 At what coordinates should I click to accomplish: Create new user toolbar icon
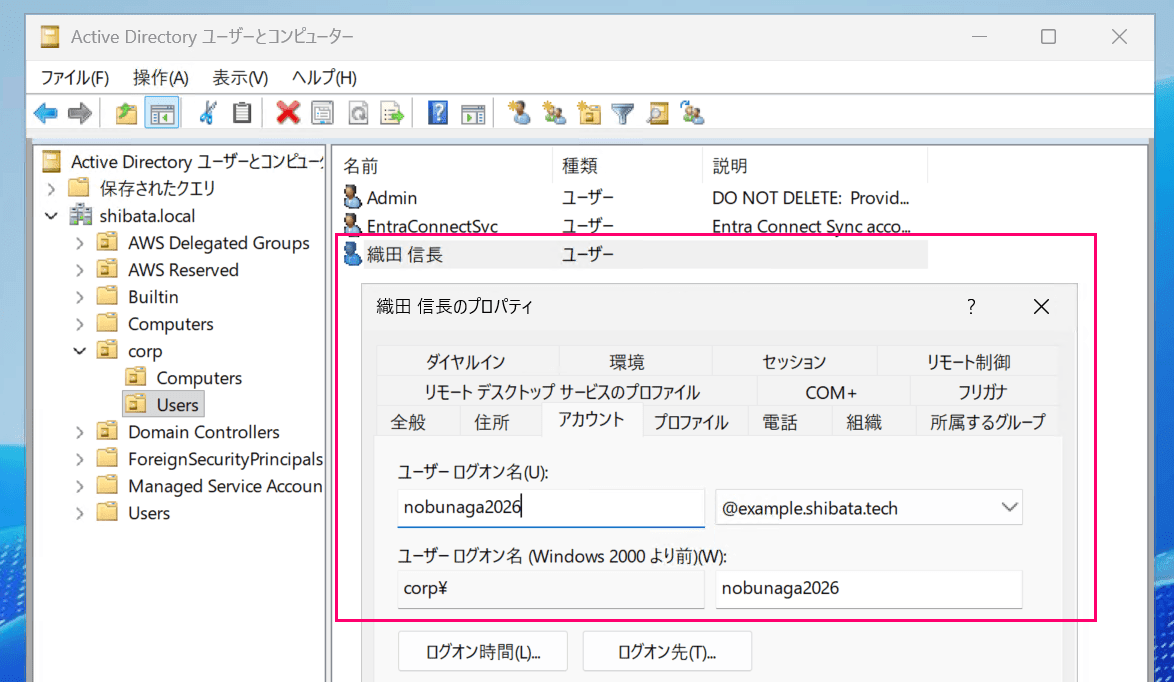pyautogui.click(x=519, y=114)
